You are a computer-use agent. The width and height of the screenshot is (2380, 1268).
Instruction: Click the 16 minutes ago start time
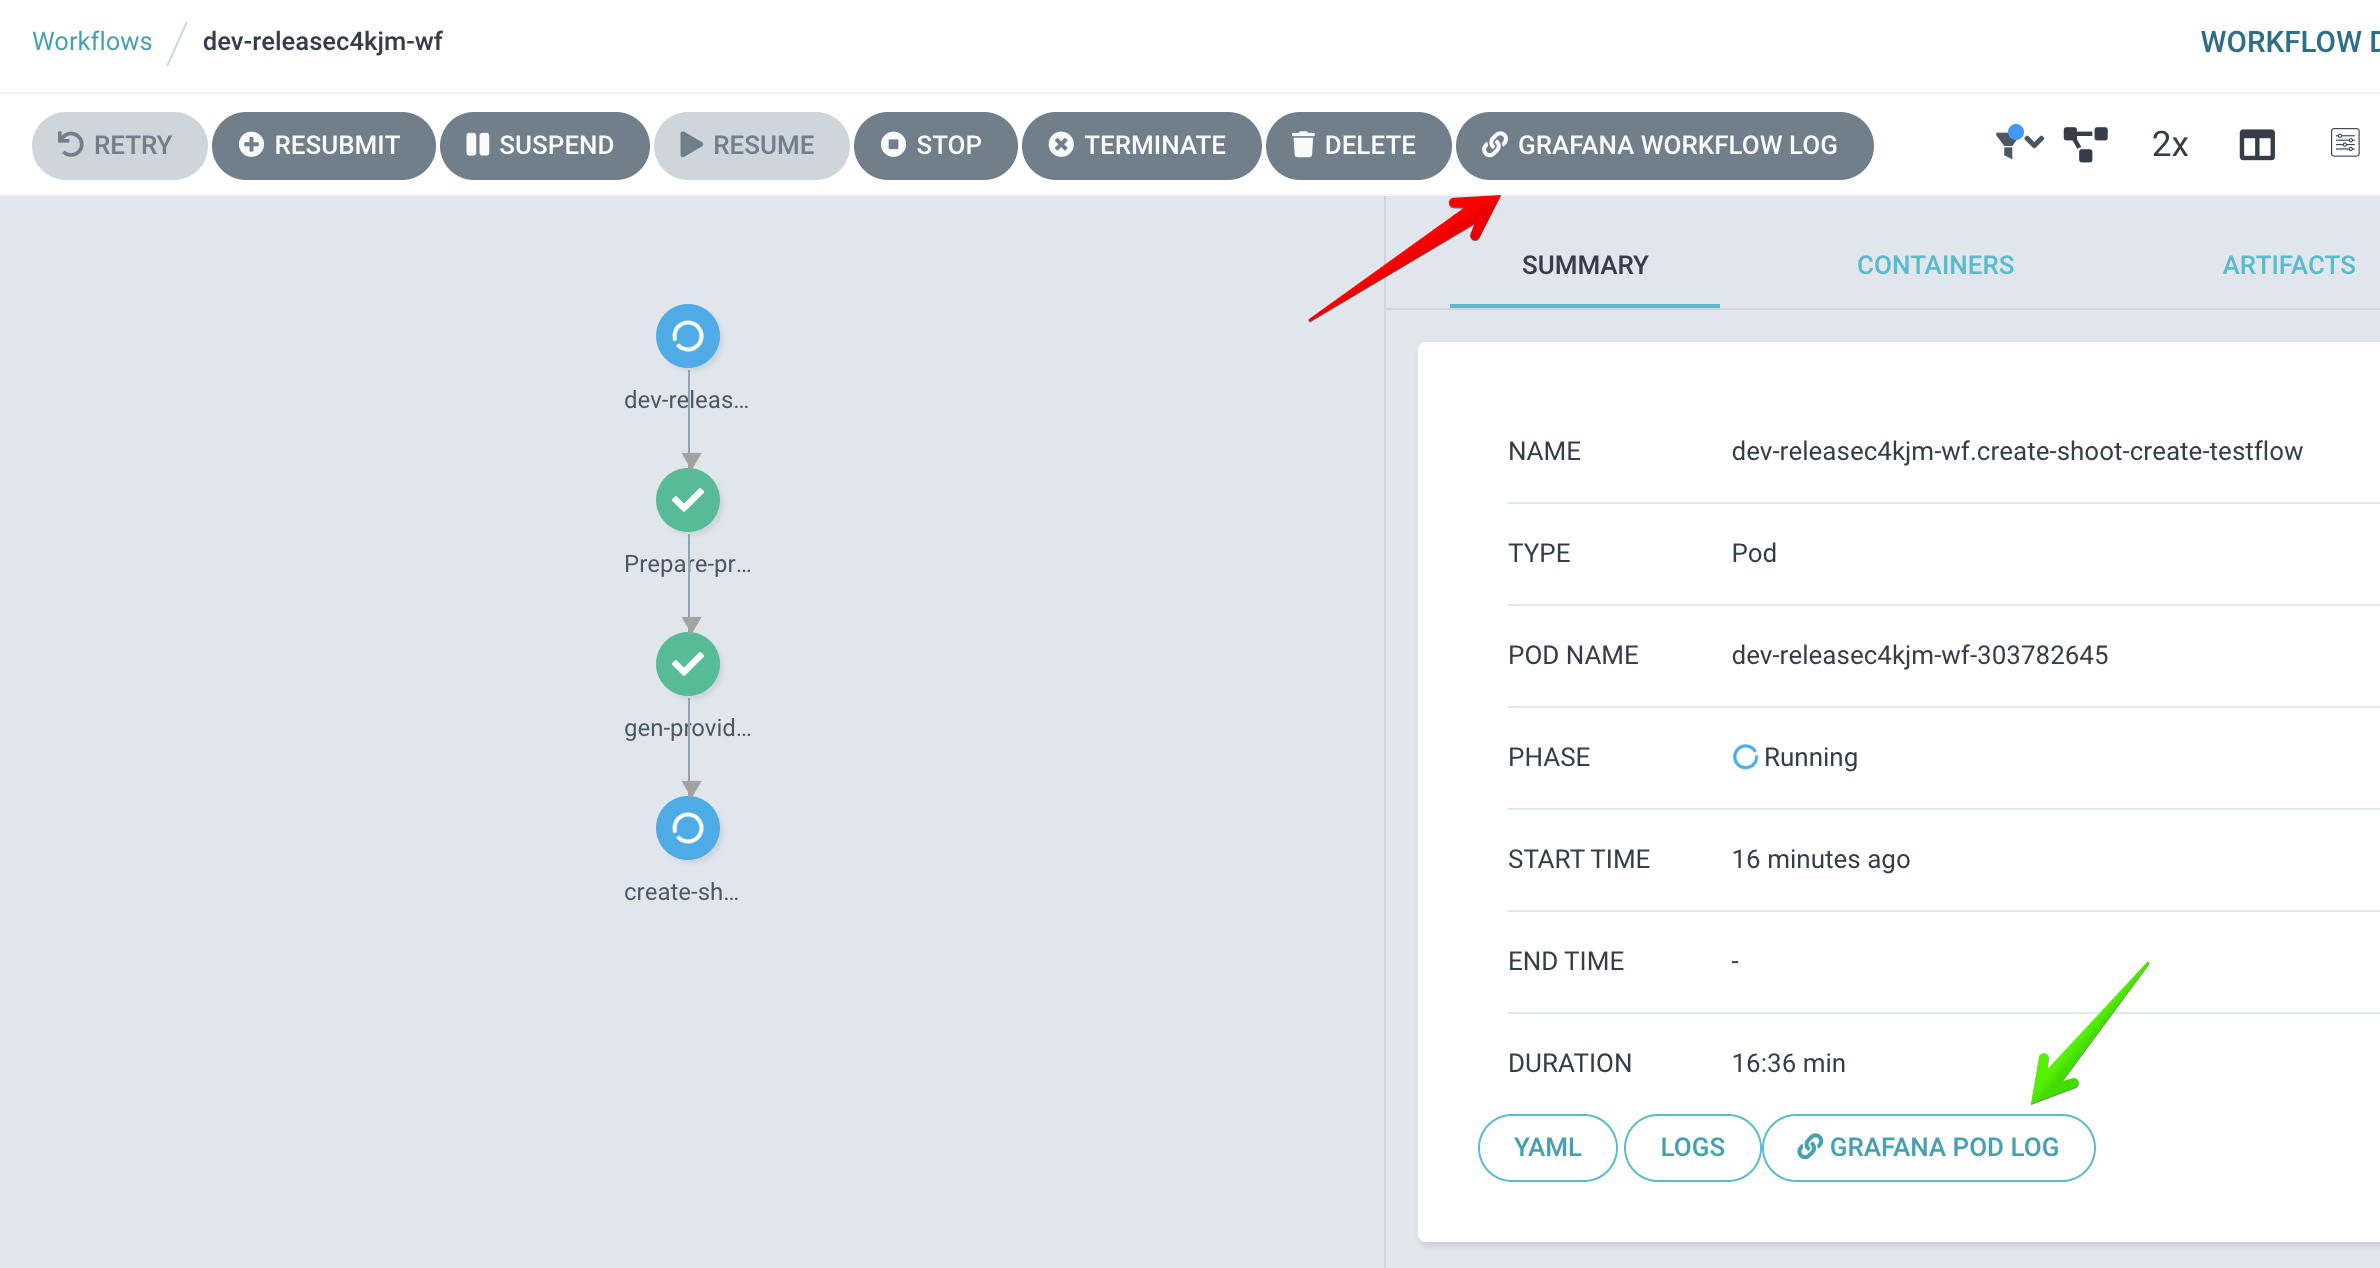click(x=1821, y=859)
